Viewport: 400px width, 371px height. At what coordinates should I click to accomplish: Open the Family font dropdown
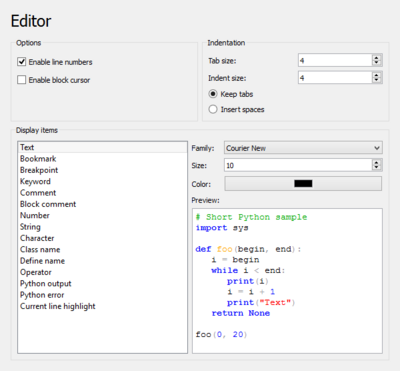click(x=303, y=148)
